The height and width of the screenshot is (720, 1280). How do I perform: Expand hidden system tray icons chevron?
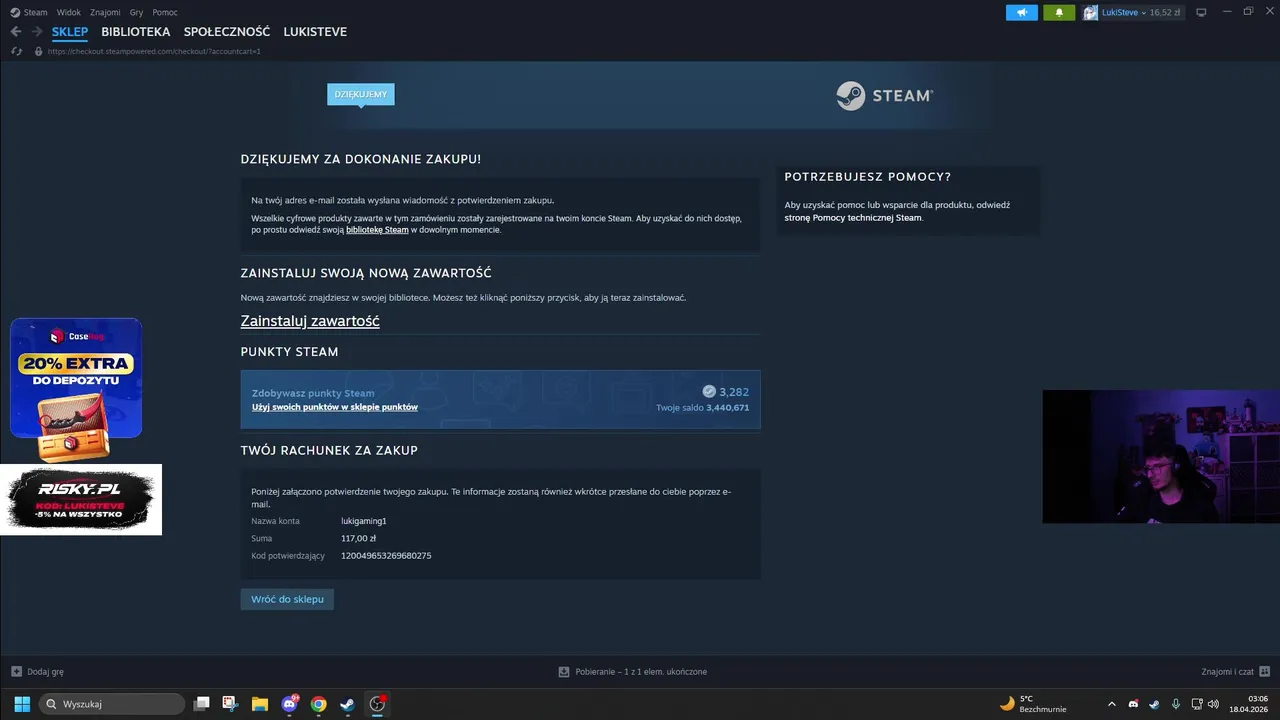point(1112,704)
